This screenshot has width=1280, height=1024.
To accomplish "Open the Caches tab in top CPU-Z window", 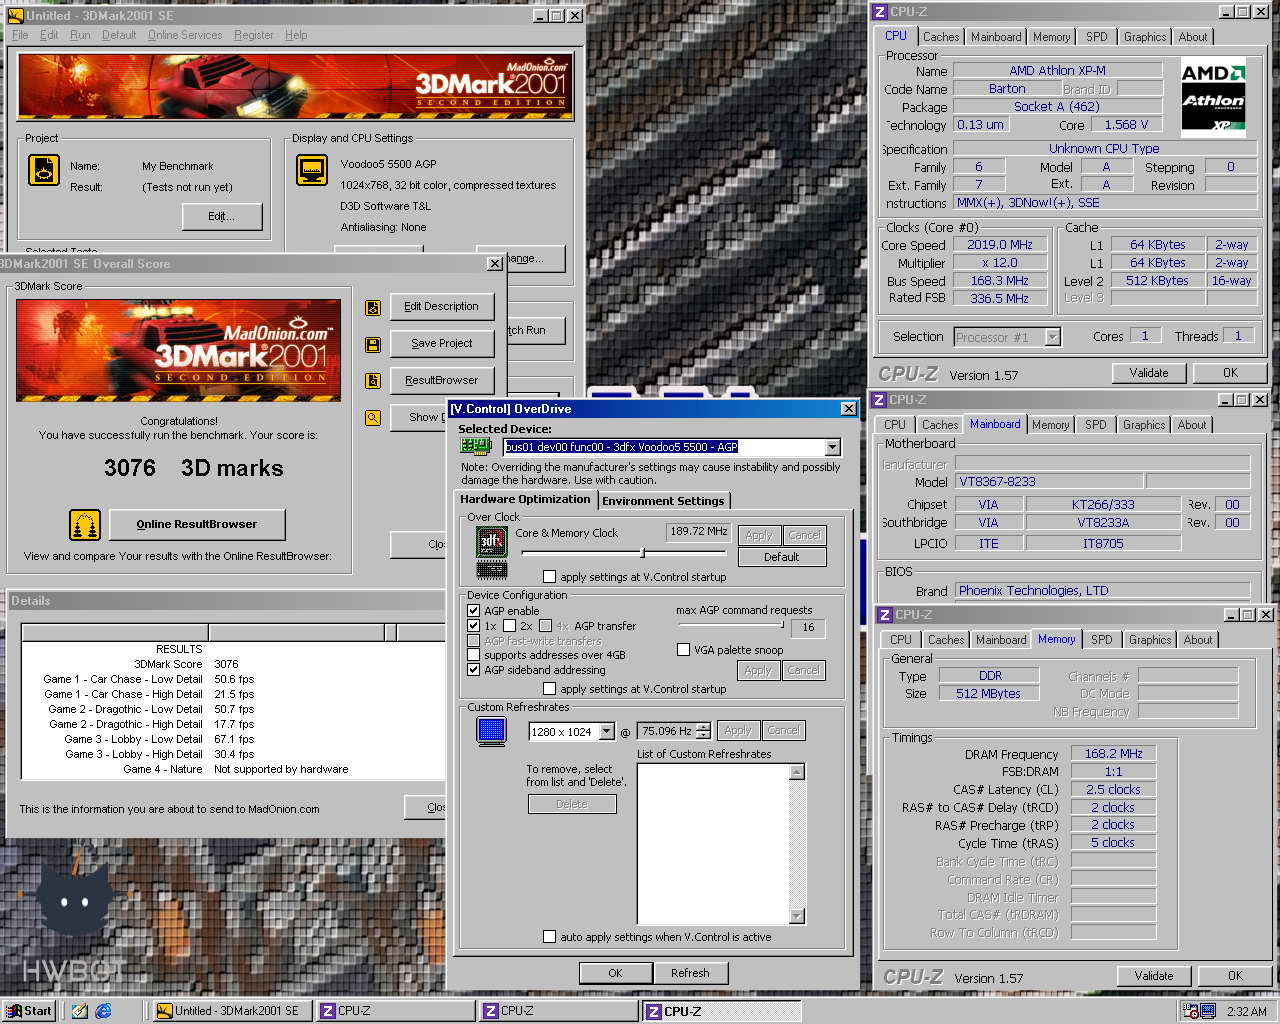I will pyautogui.click(x=941, y=37).
